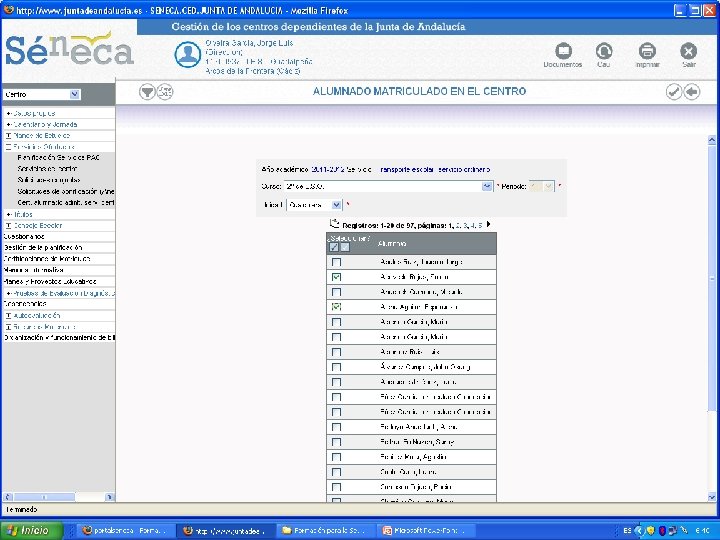Open the Formación folder taskbar item

326,531
